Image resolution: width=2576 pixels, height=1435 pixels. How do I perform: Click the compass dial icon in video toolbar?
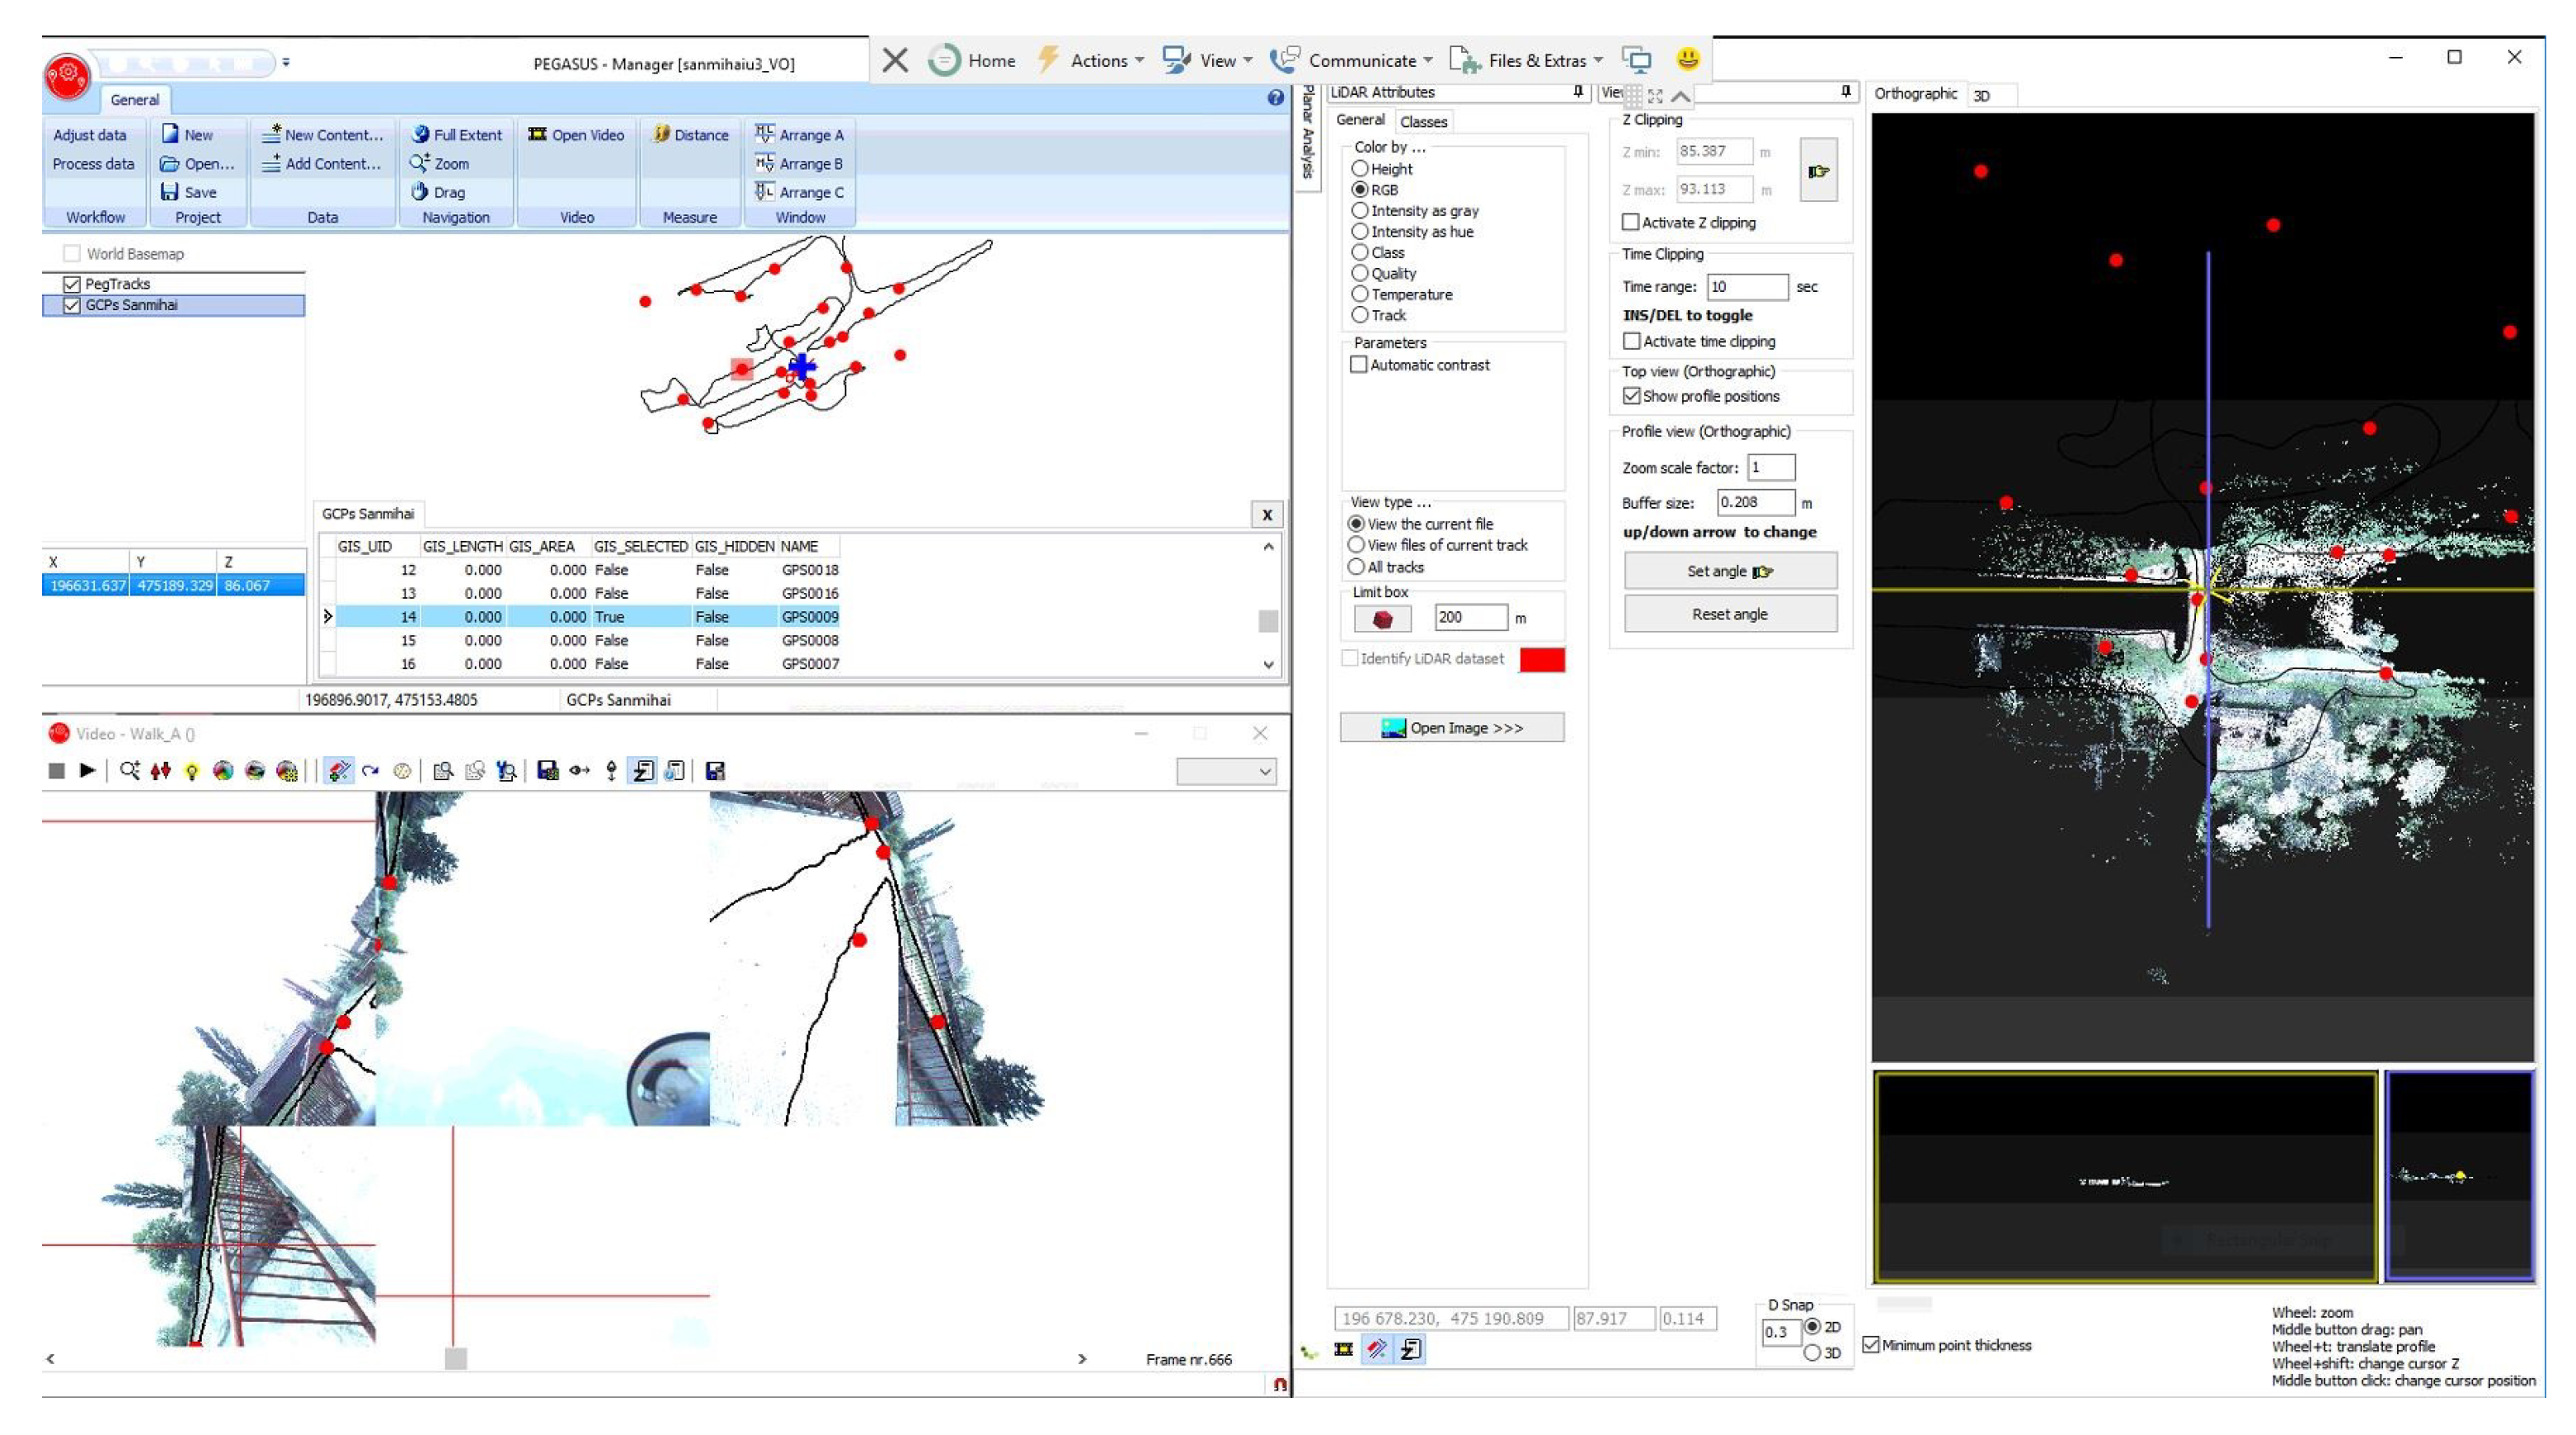click(x=402, y=771)
